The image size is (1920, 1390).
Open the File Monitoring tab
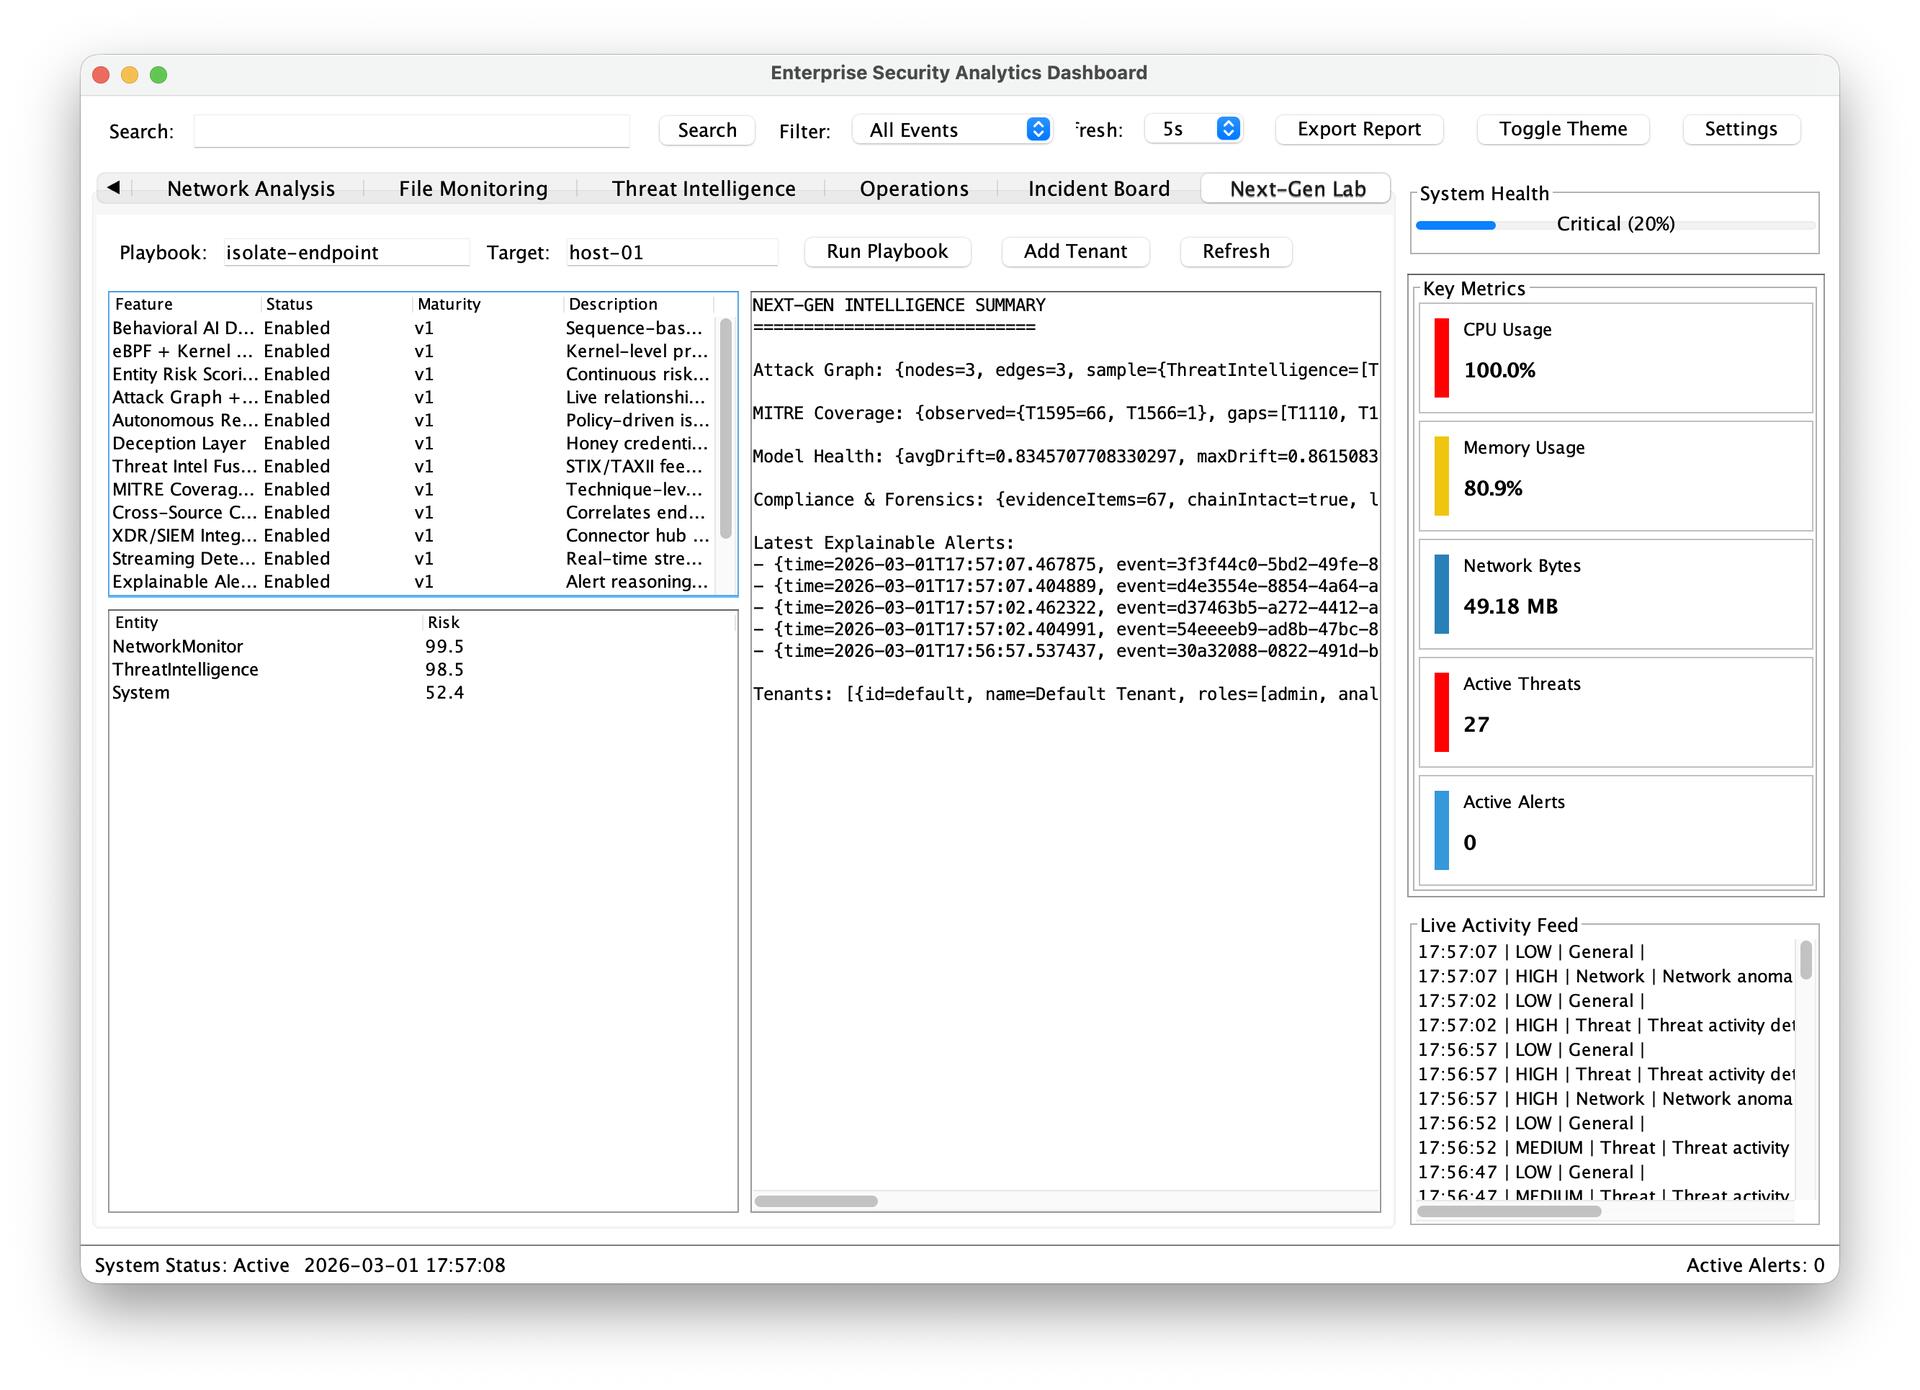coord(471,188)
